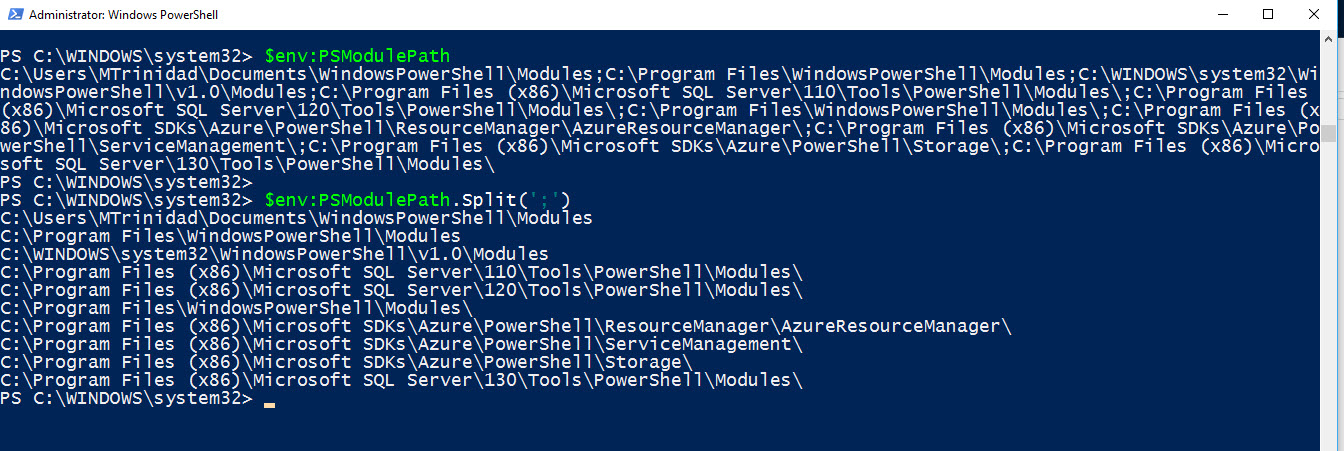Click the scrollbar up arrow
1344x451 pixels.
pyautogui.click(x=1330, y=39)
